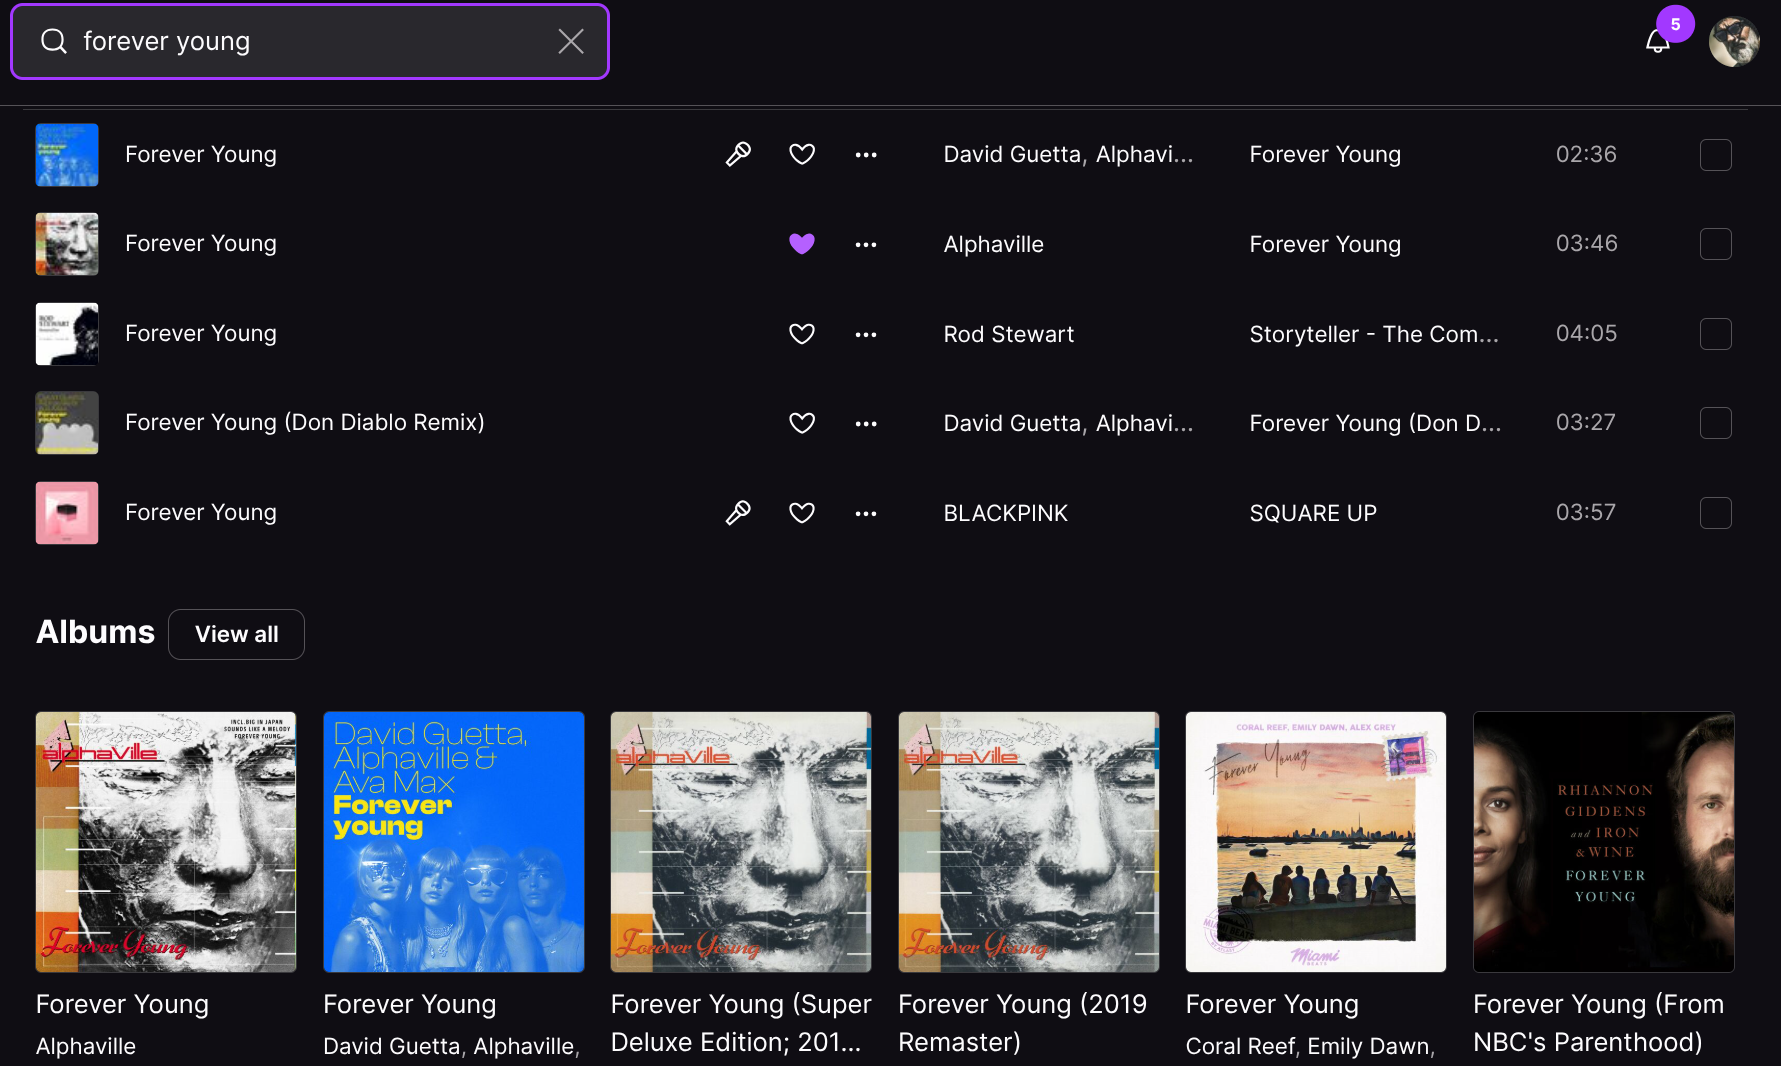Open artist BLACKPINK
Viewport: 1781px width, 1066px height.
[x=1006, y=513]
